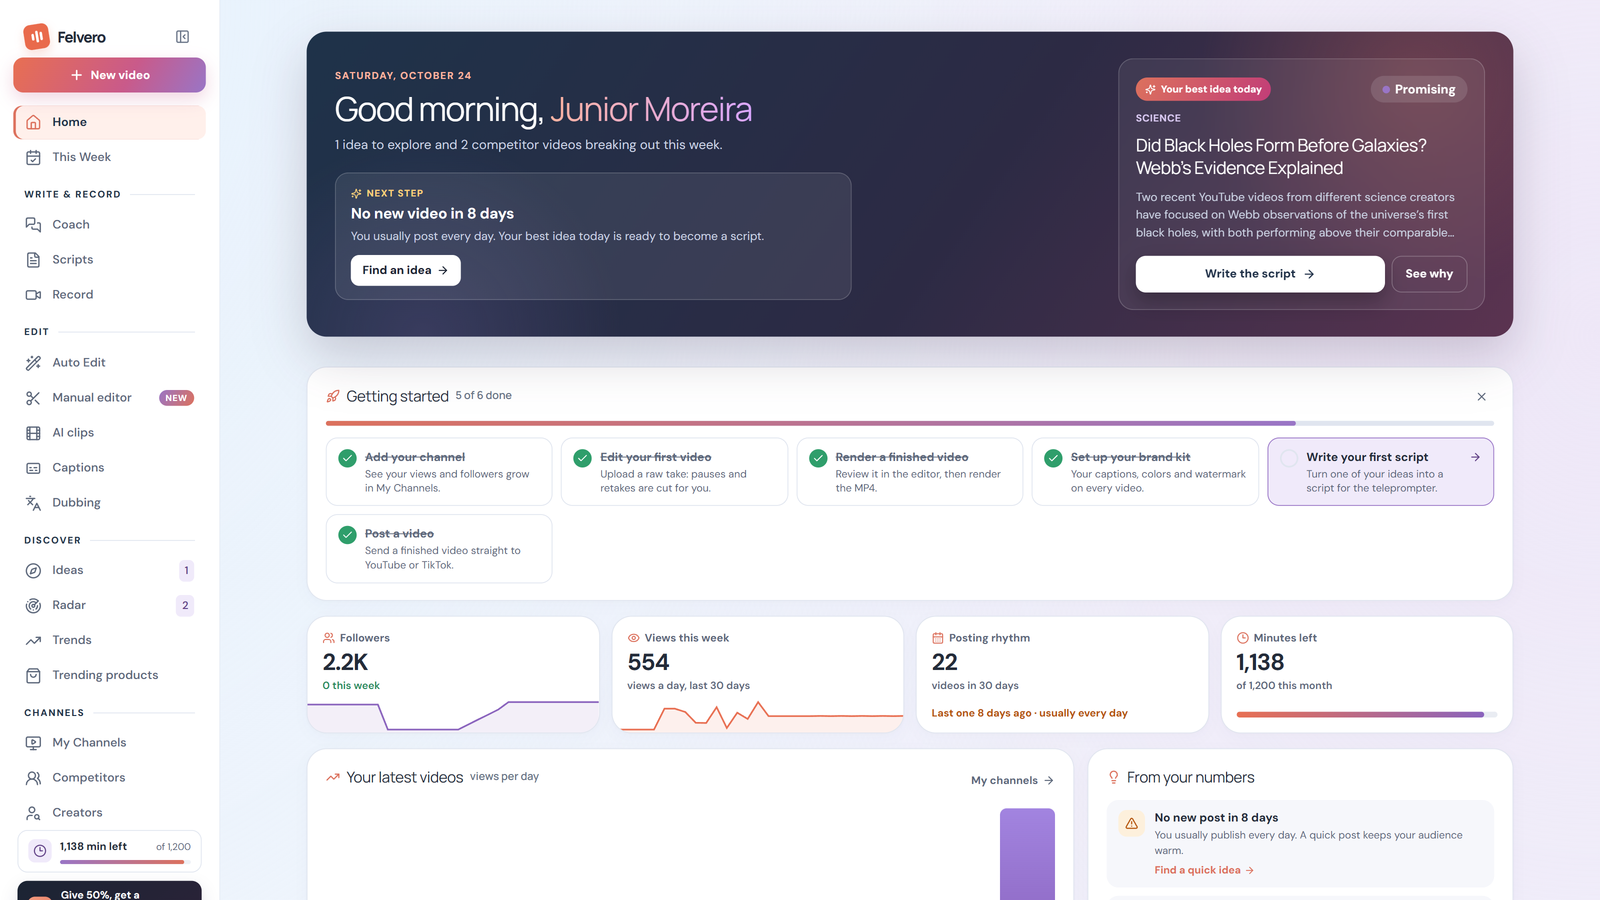The image size is (1600, 900).
Task: Click the AI clips film icon
Action: point(33,433)
